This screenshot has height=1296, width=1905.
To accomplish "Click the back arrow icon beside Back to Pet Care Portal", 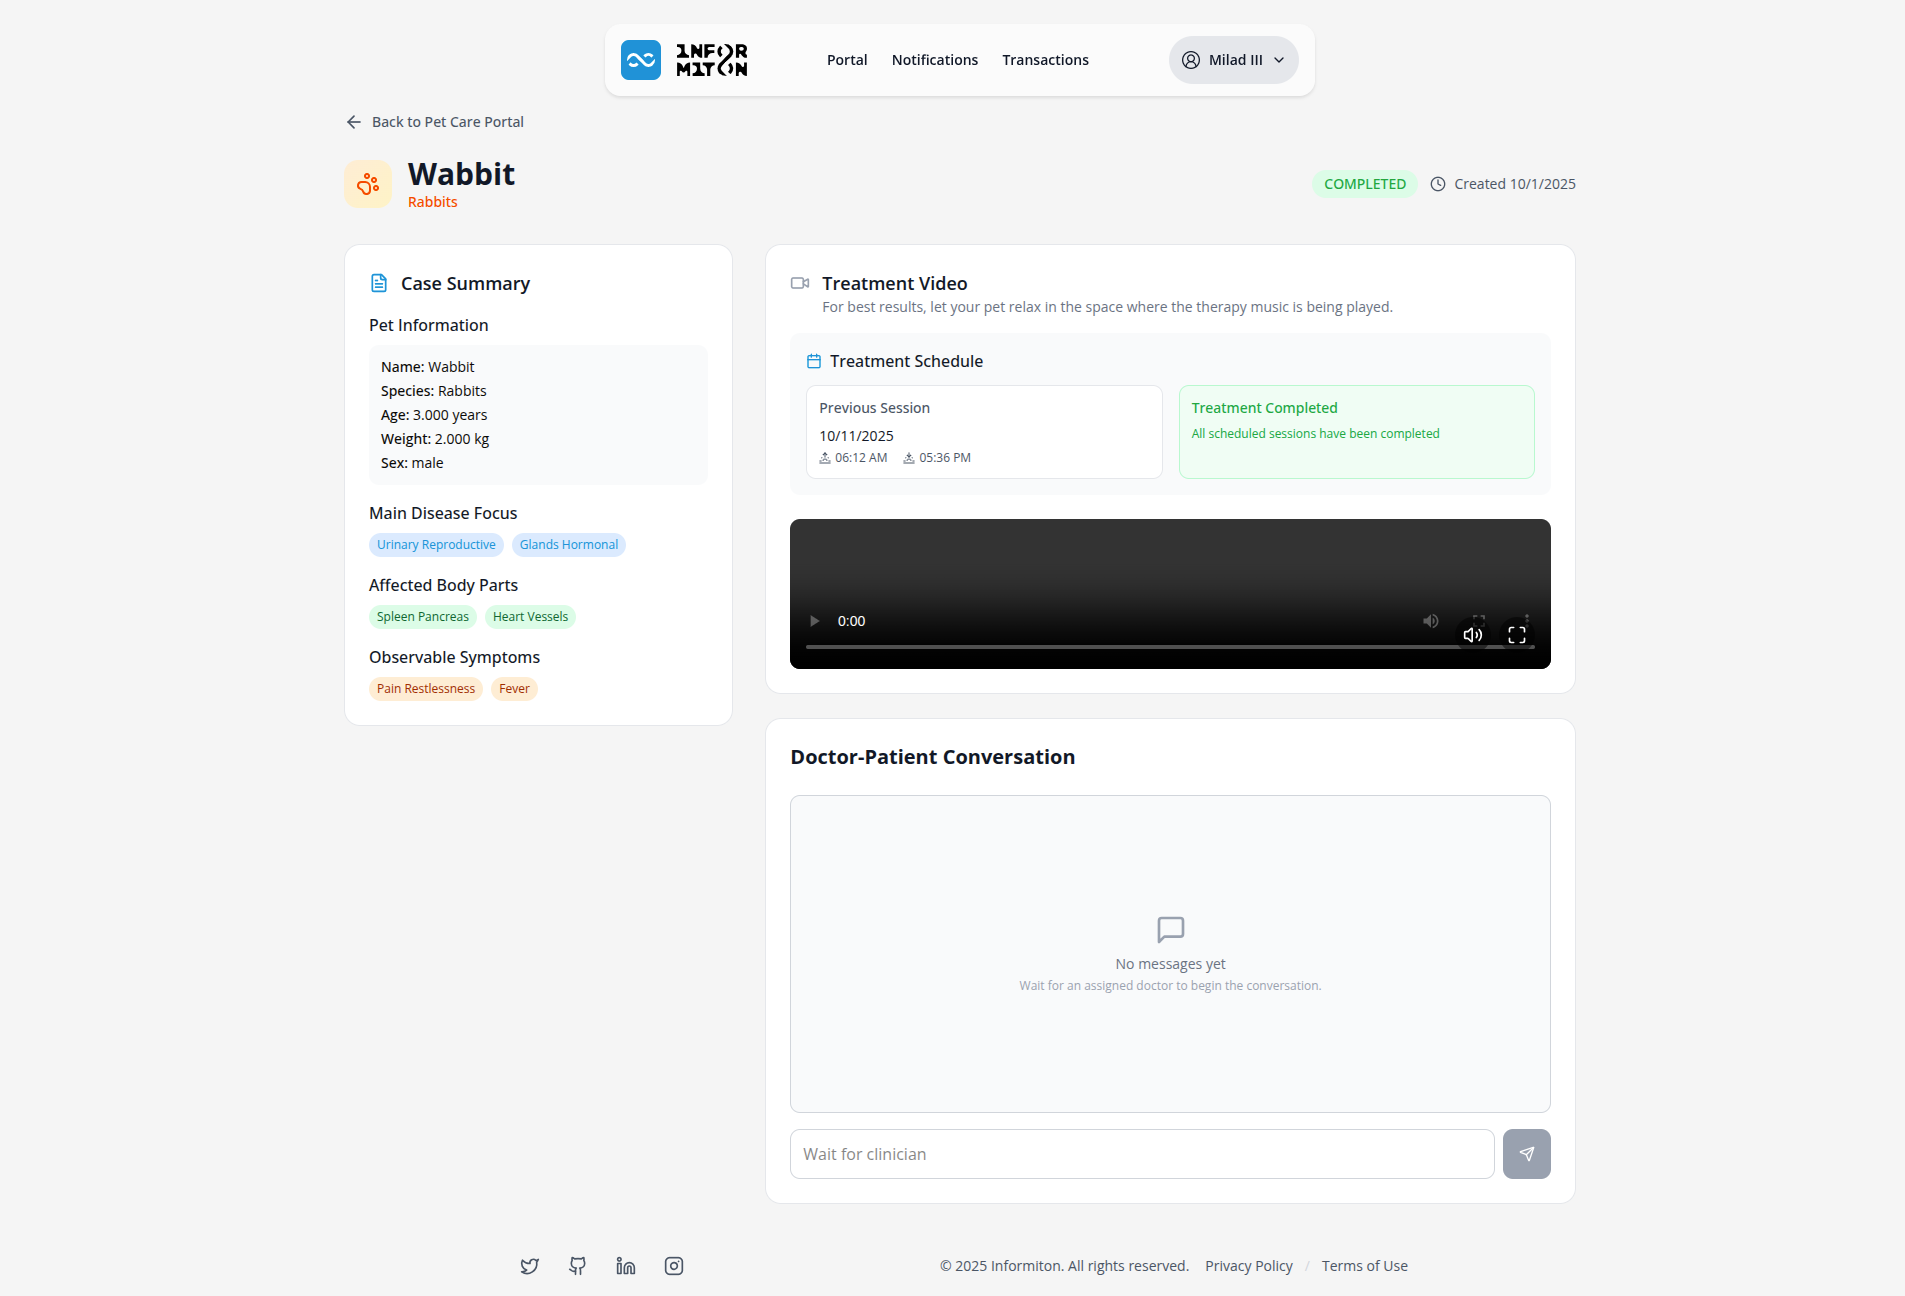I will 354,122.
